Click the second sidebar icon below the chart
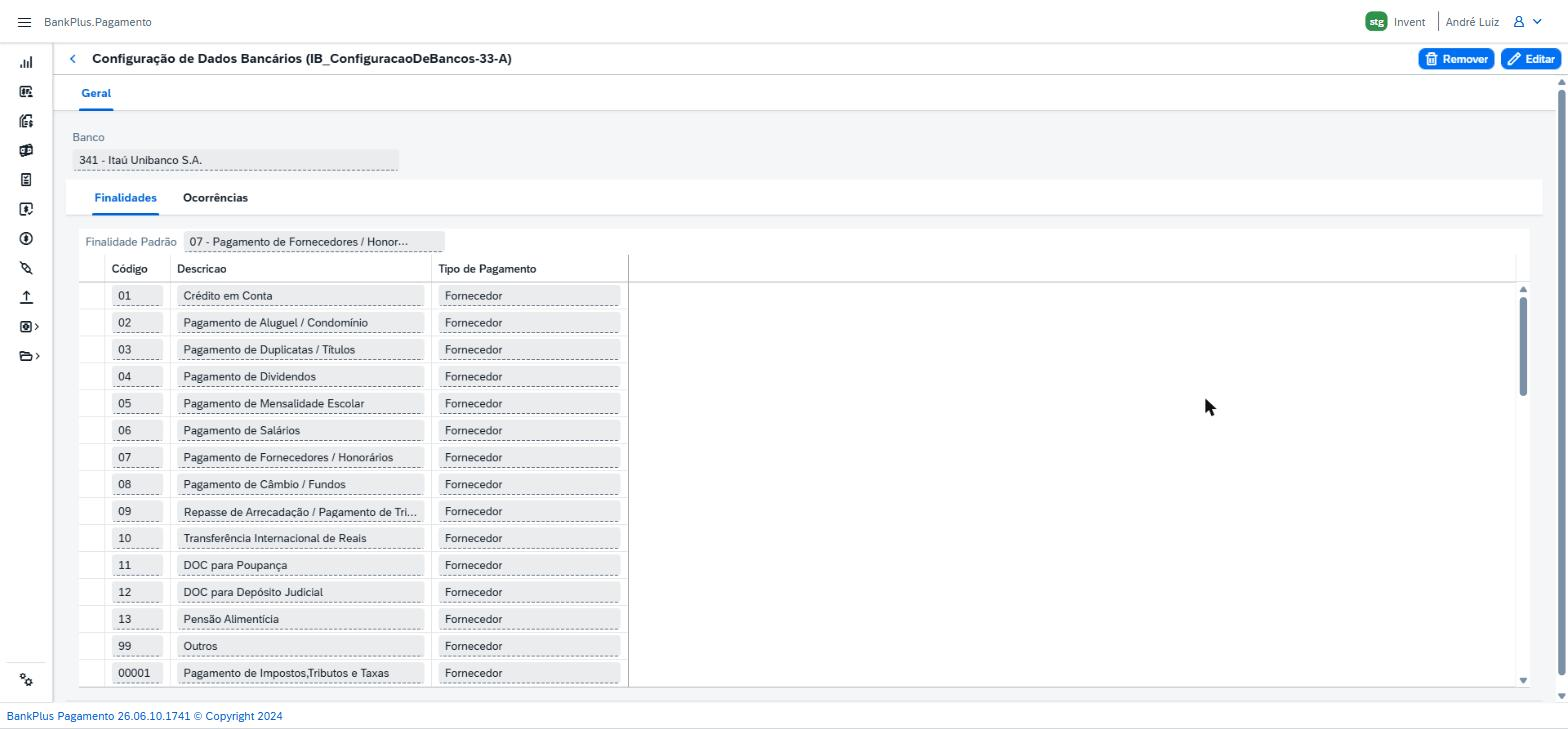The width and height of the screenshot is (1568, 729). tap(26, 92)
